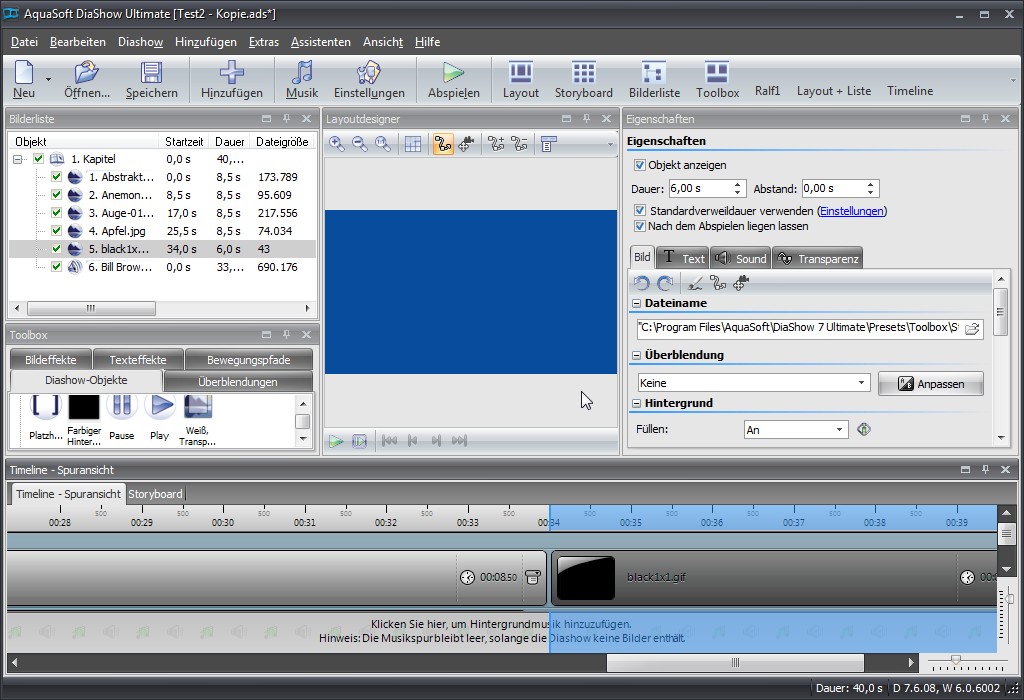1024x700 pixels.
Task: Switch to the Transparenz tab
Action: (x=818, y=258)
